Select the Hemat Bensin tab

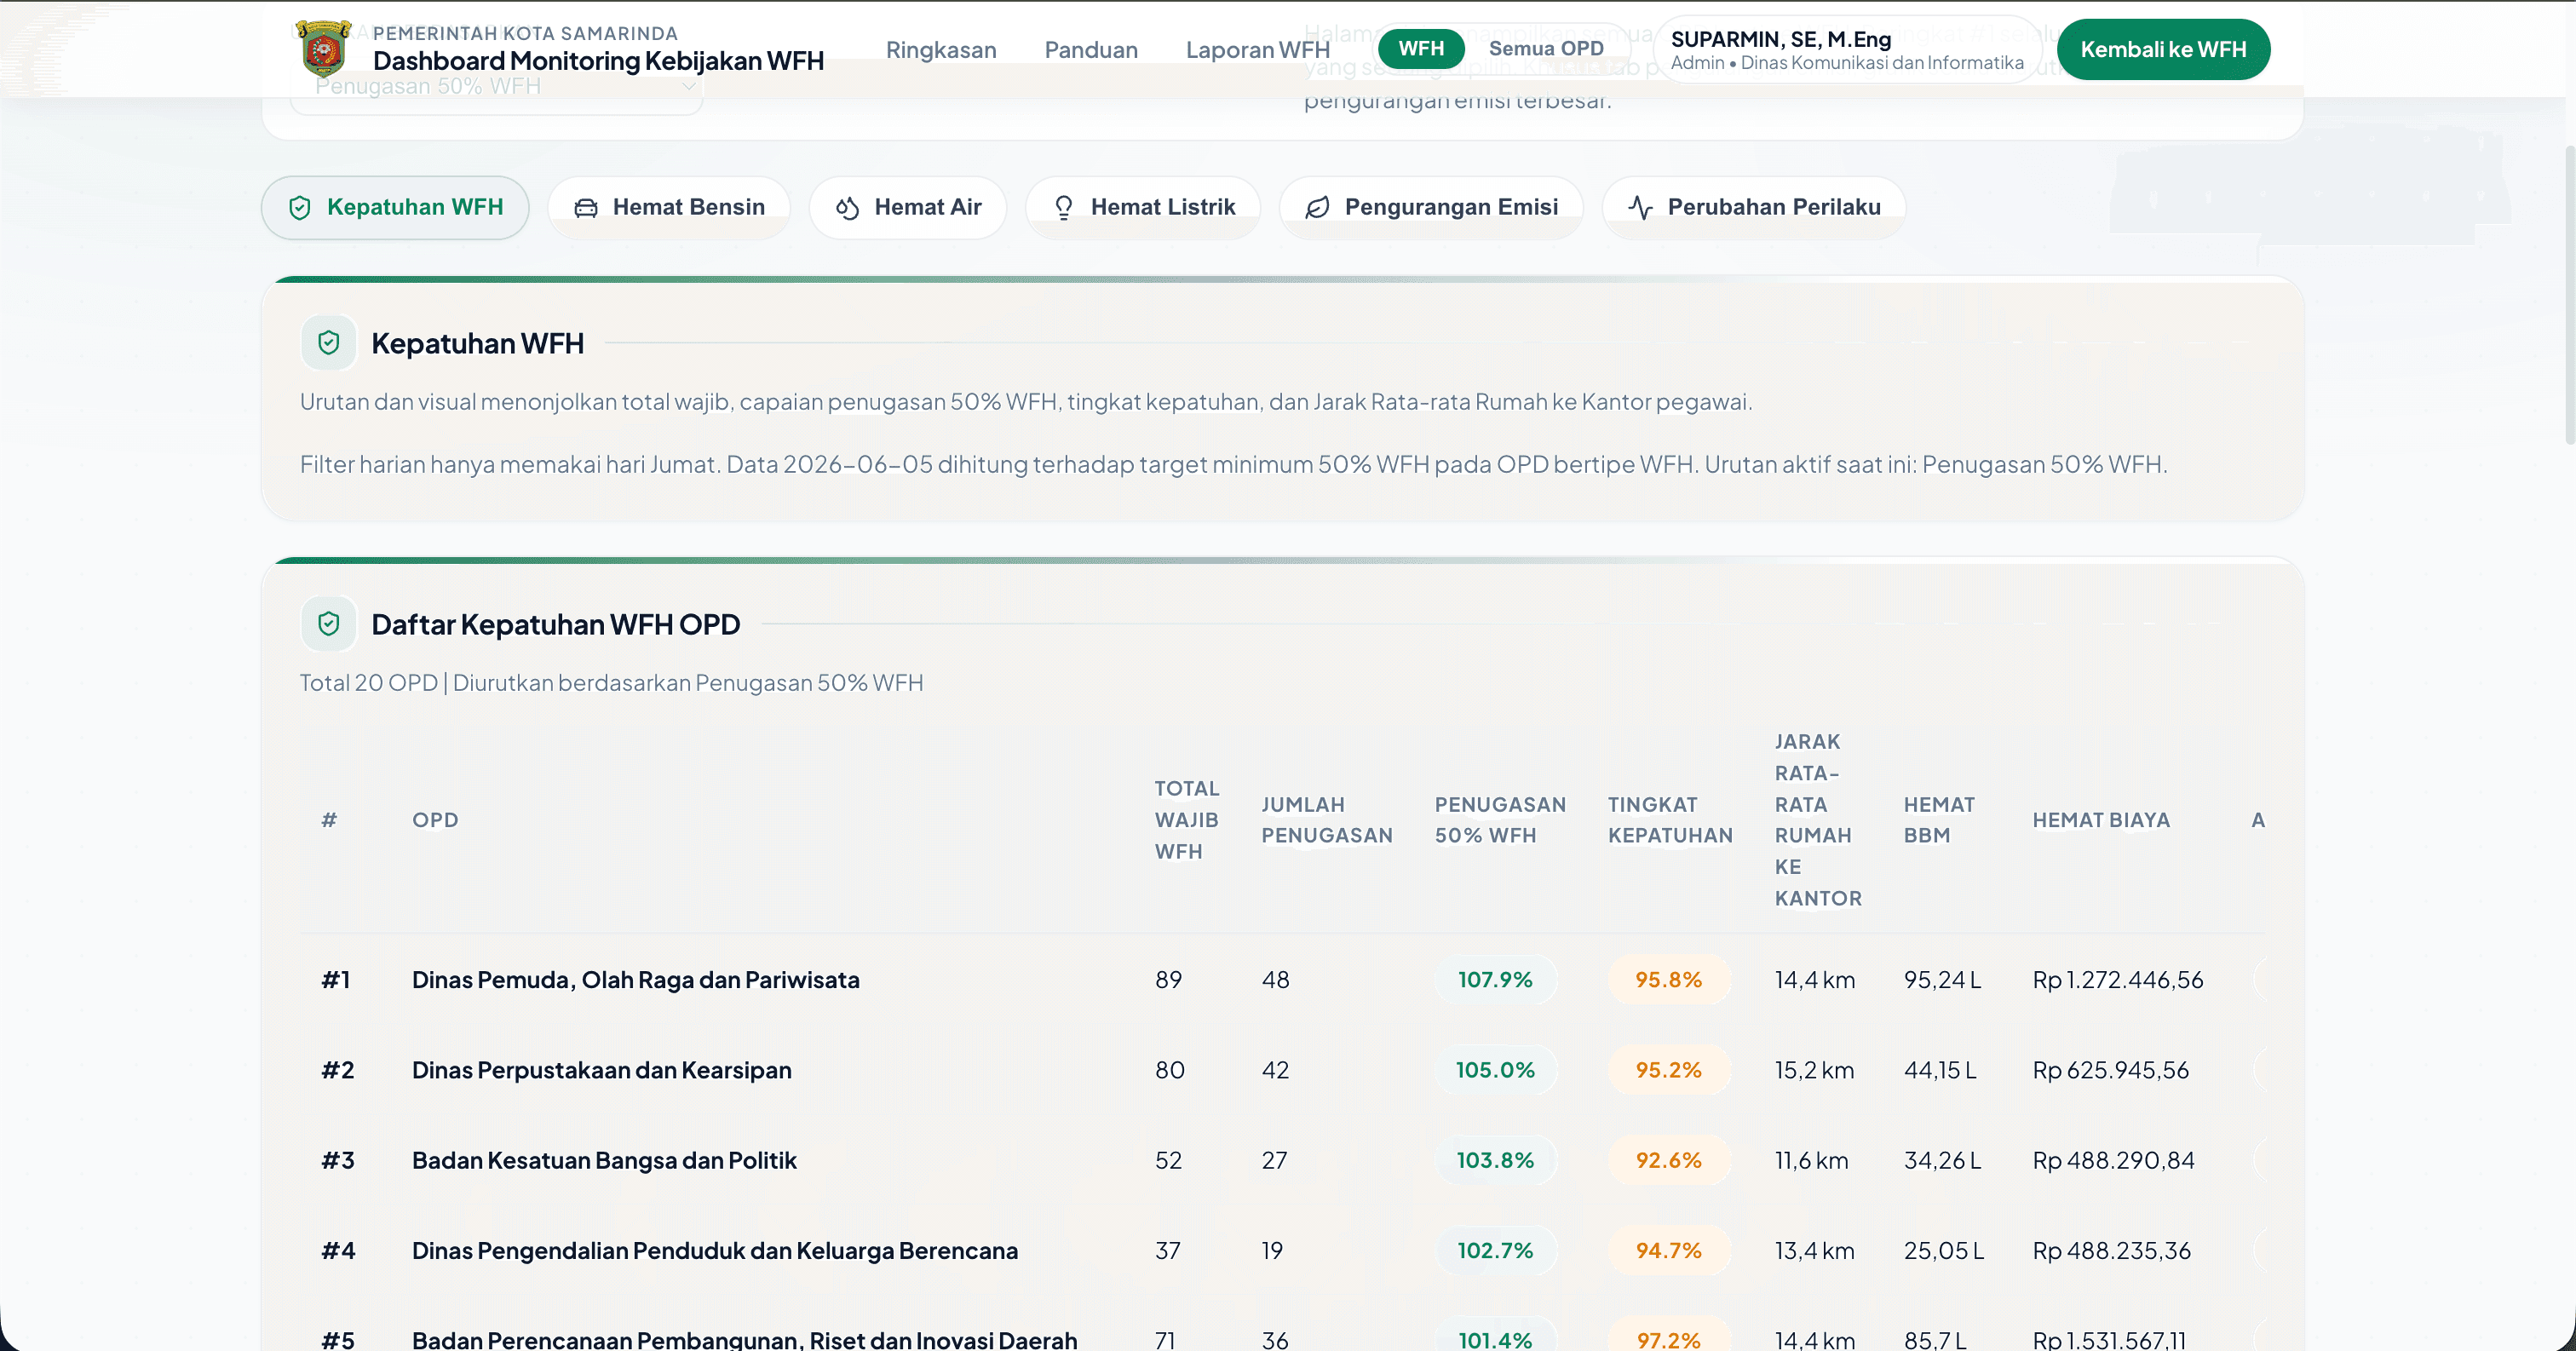(669, 208)
